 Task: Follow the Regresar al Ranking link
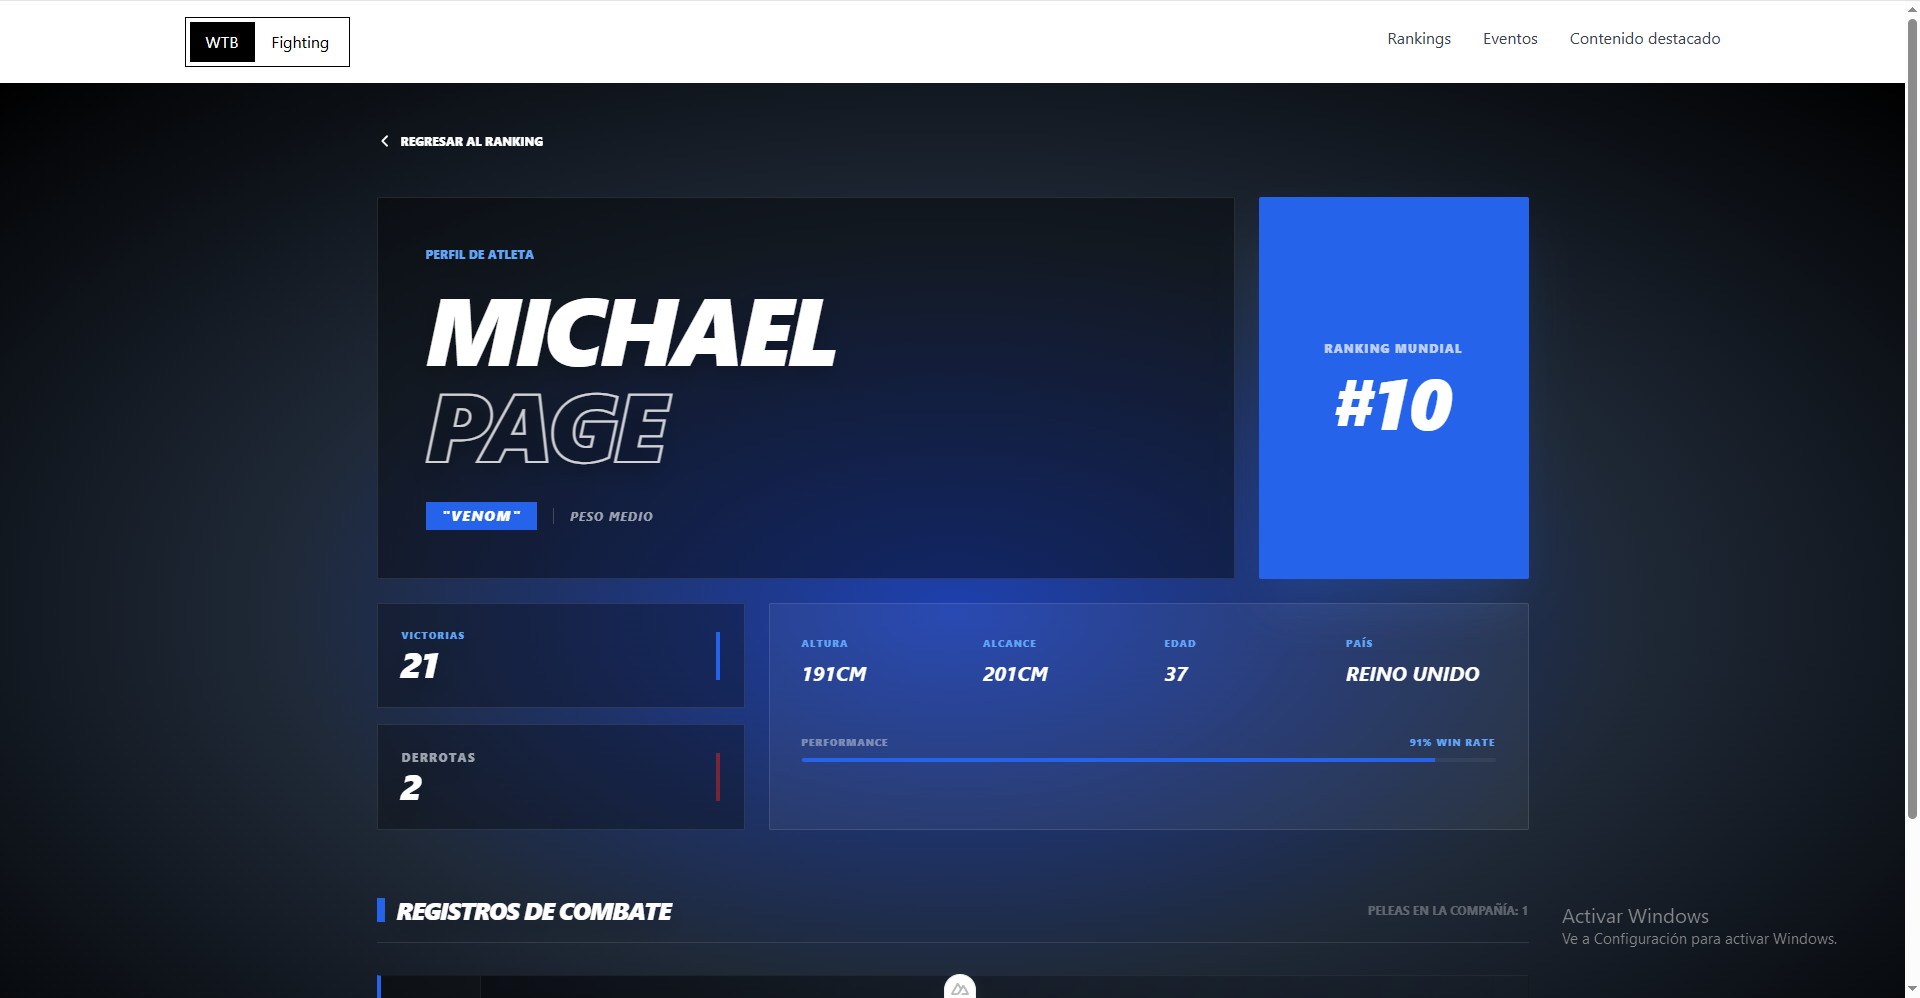click(471, 142)
